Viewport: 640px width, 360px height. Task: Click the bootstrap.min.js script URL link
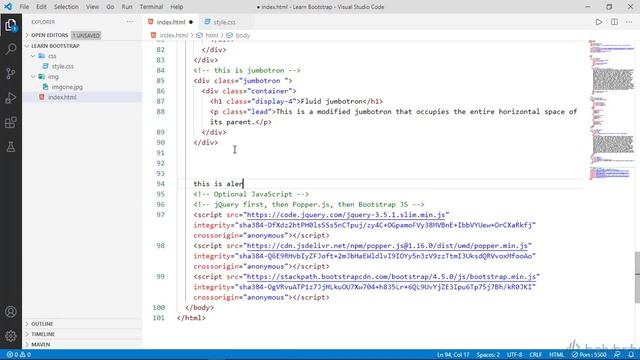(391, 277)
